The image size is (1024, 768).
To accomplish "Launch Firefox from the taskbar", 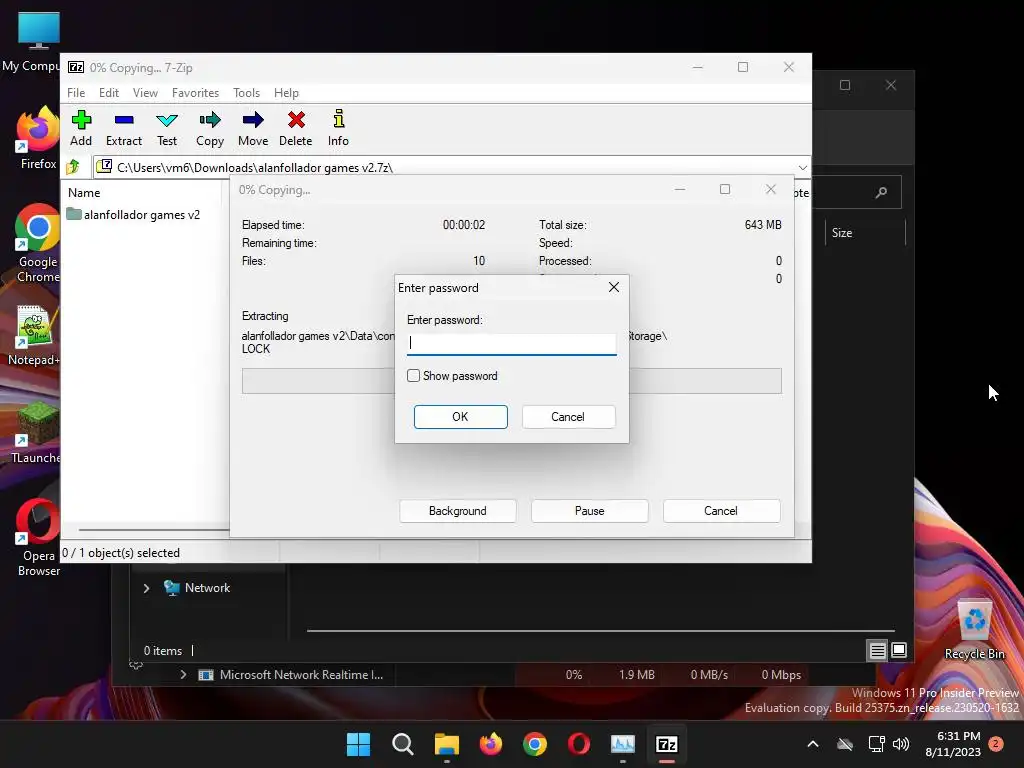I will [x=490, y=744].
